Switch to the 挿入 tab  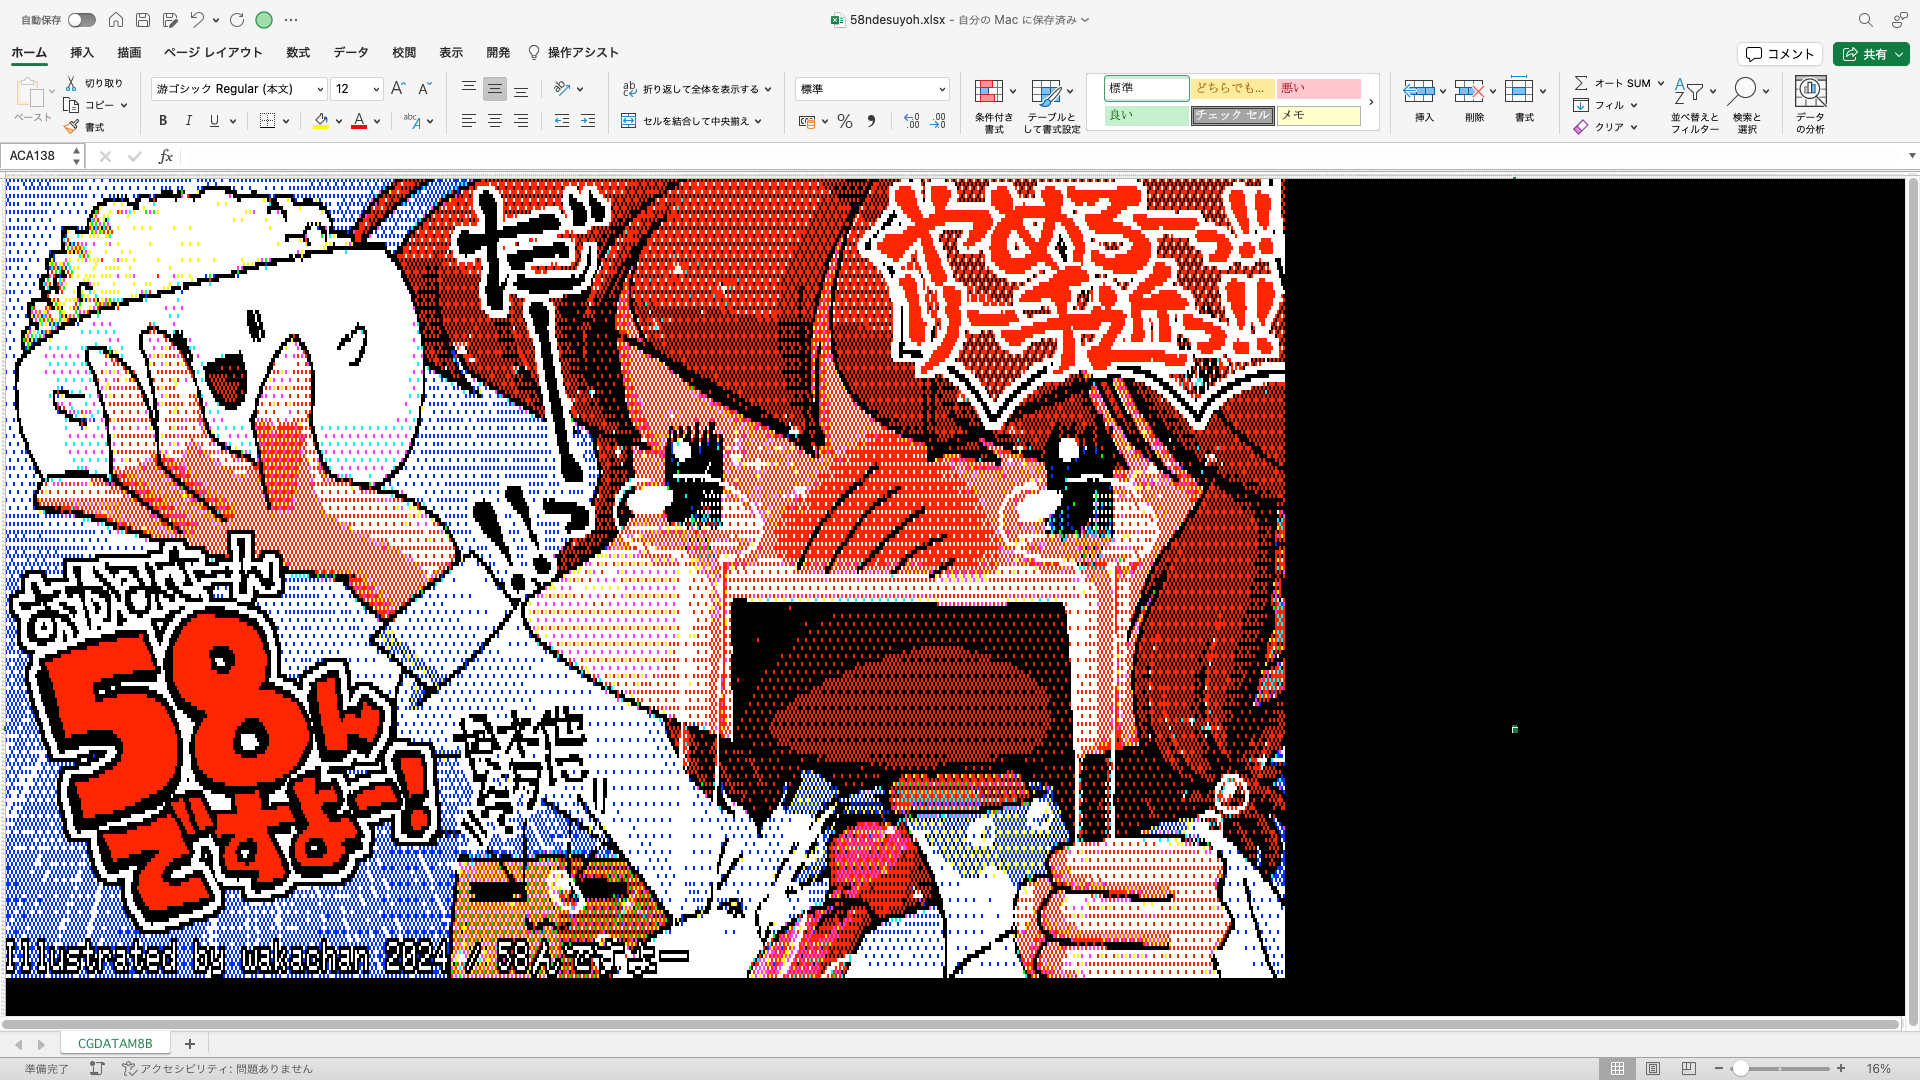82,52
